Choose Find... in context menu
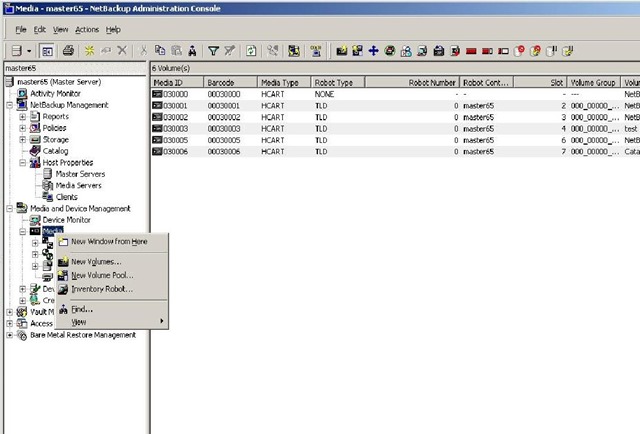The height and width of the screenshot is (434, 640). tap(111, 309)
